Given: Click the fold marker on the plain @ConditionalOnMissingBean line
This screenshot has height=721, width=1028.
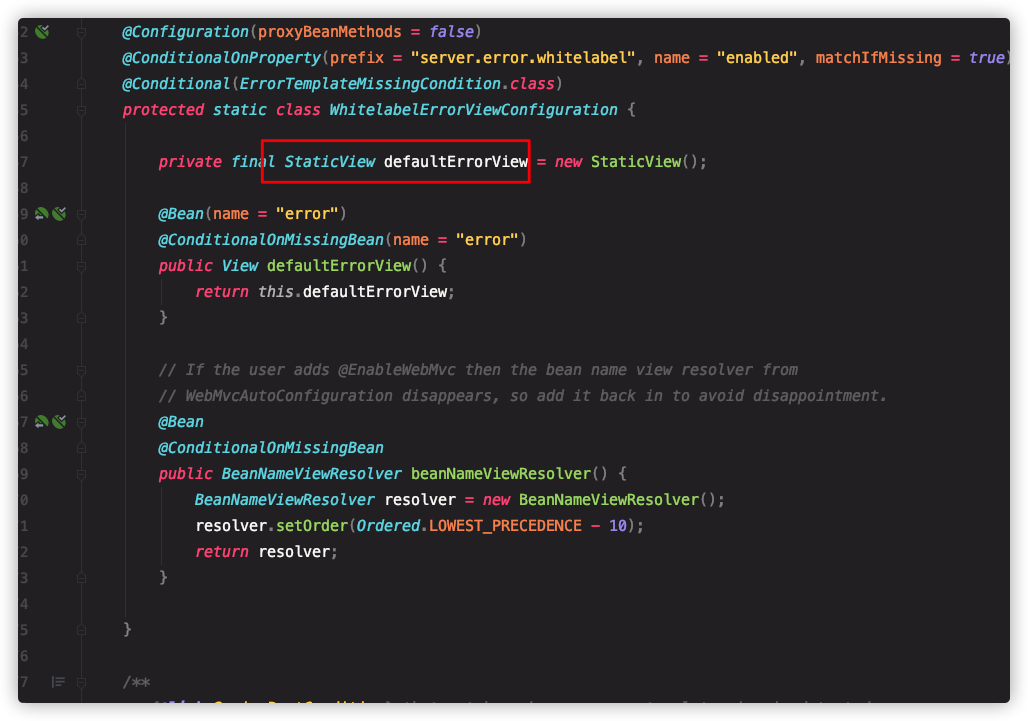Looking at the screenshot, I should pyautogui.click(x=81, y=448).
